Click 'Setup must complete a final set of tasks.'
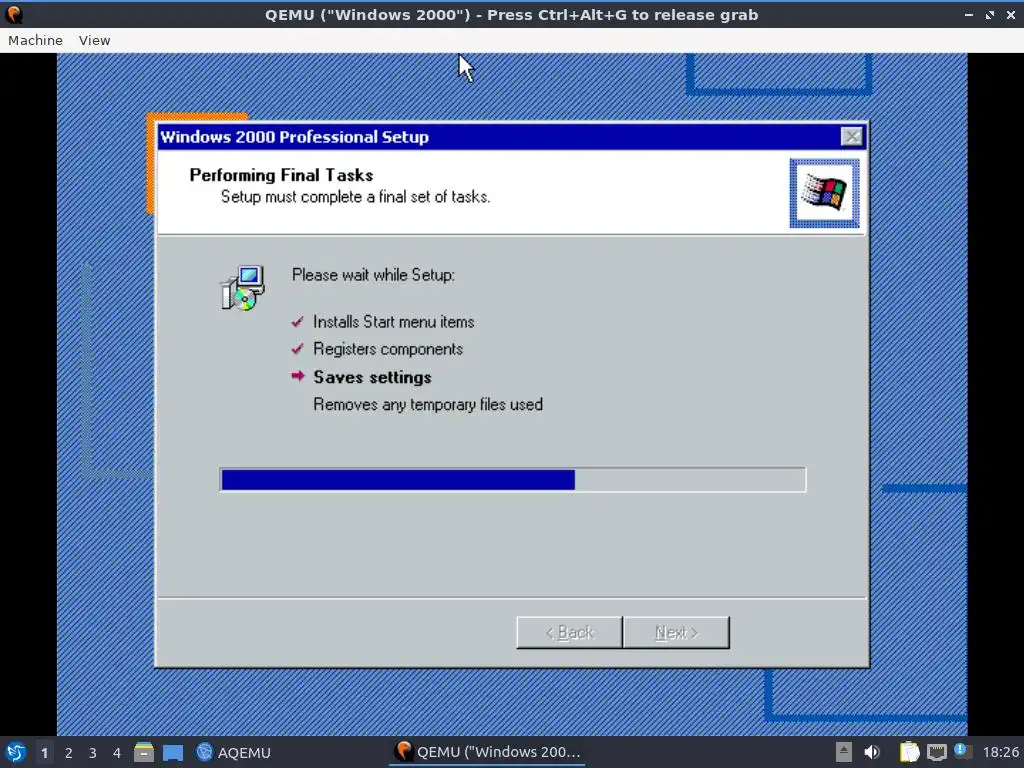 coord(355,197)
